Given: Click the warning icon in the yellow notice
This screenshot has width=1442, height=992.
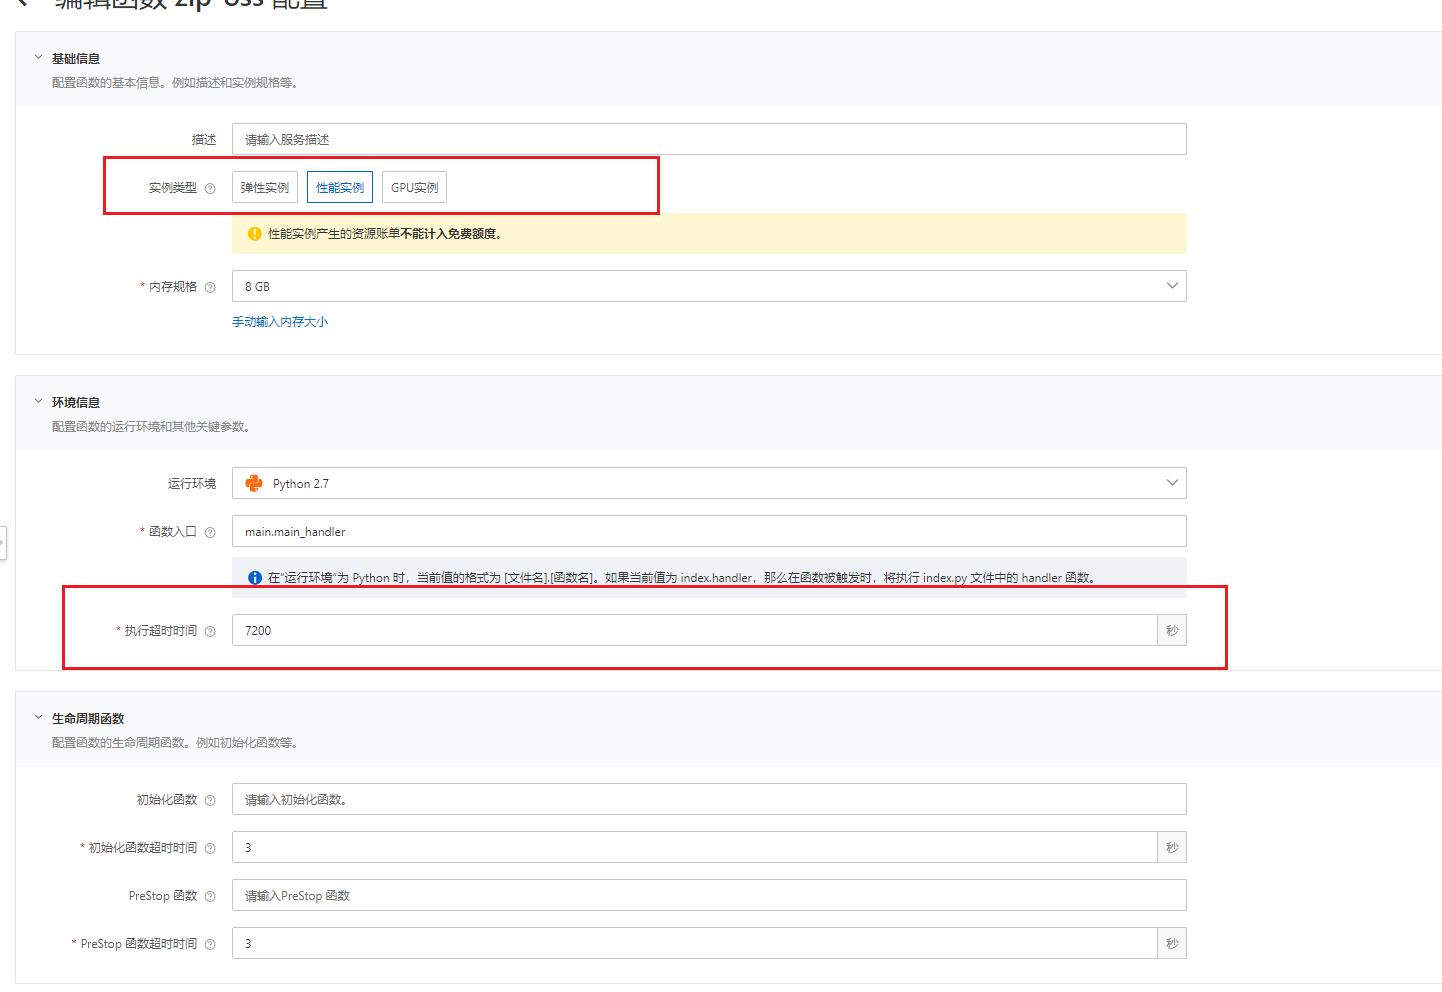Looking at the screenshot, I should click(x=253, y=233).
